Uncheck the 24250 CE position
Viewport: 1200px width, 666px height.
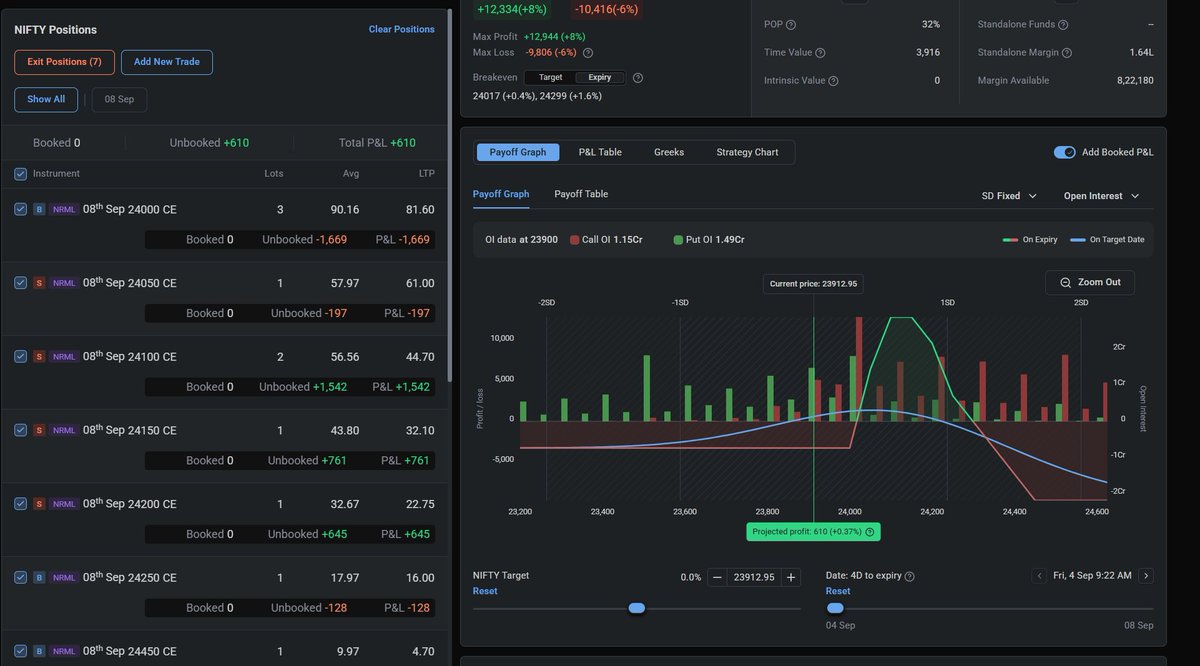pyautogui.click(x=21, y=578)
